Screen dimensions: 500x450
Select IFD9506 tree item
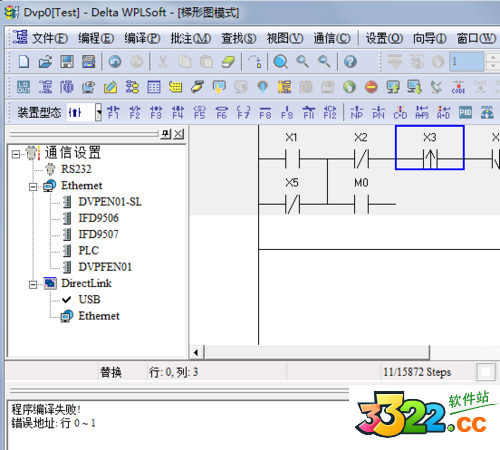click(99, 218)
